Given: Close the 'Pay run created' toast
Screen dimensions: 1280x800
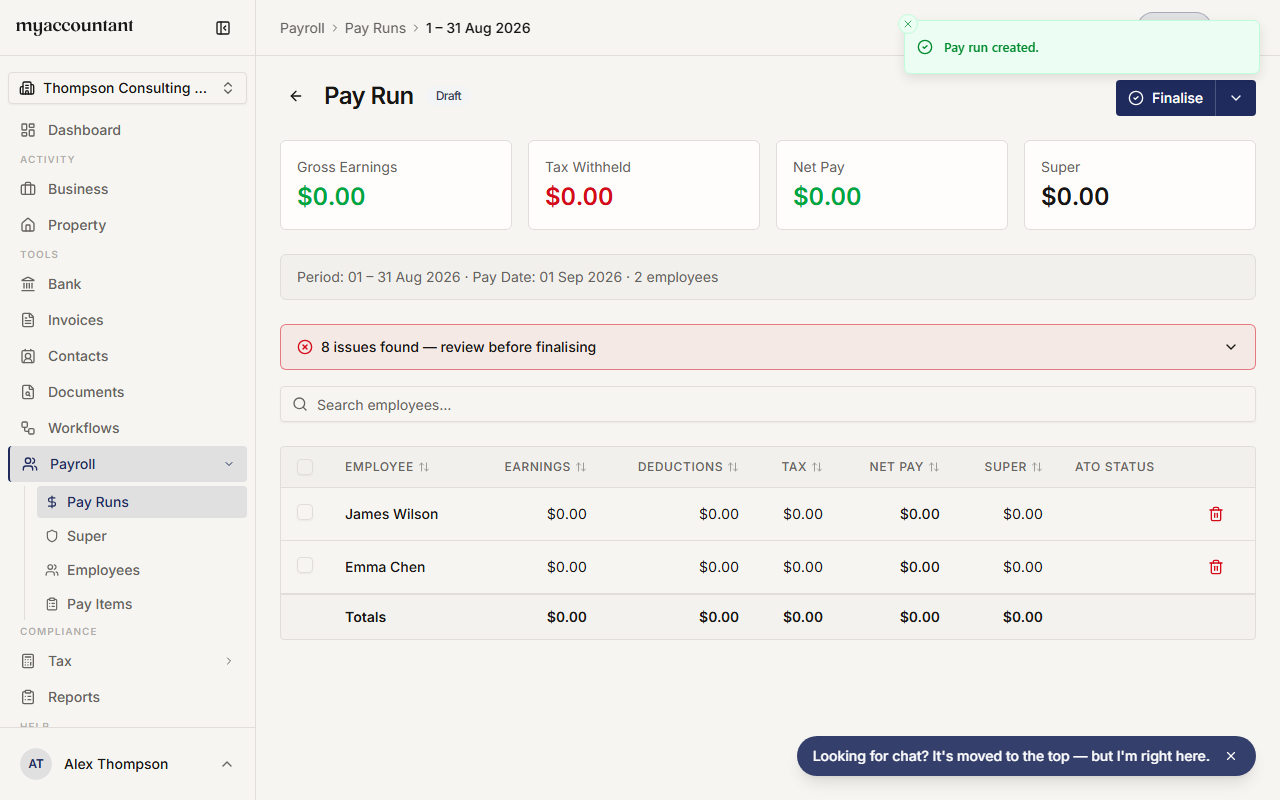Looking at the screenshot, I should [x=908, y=24].
